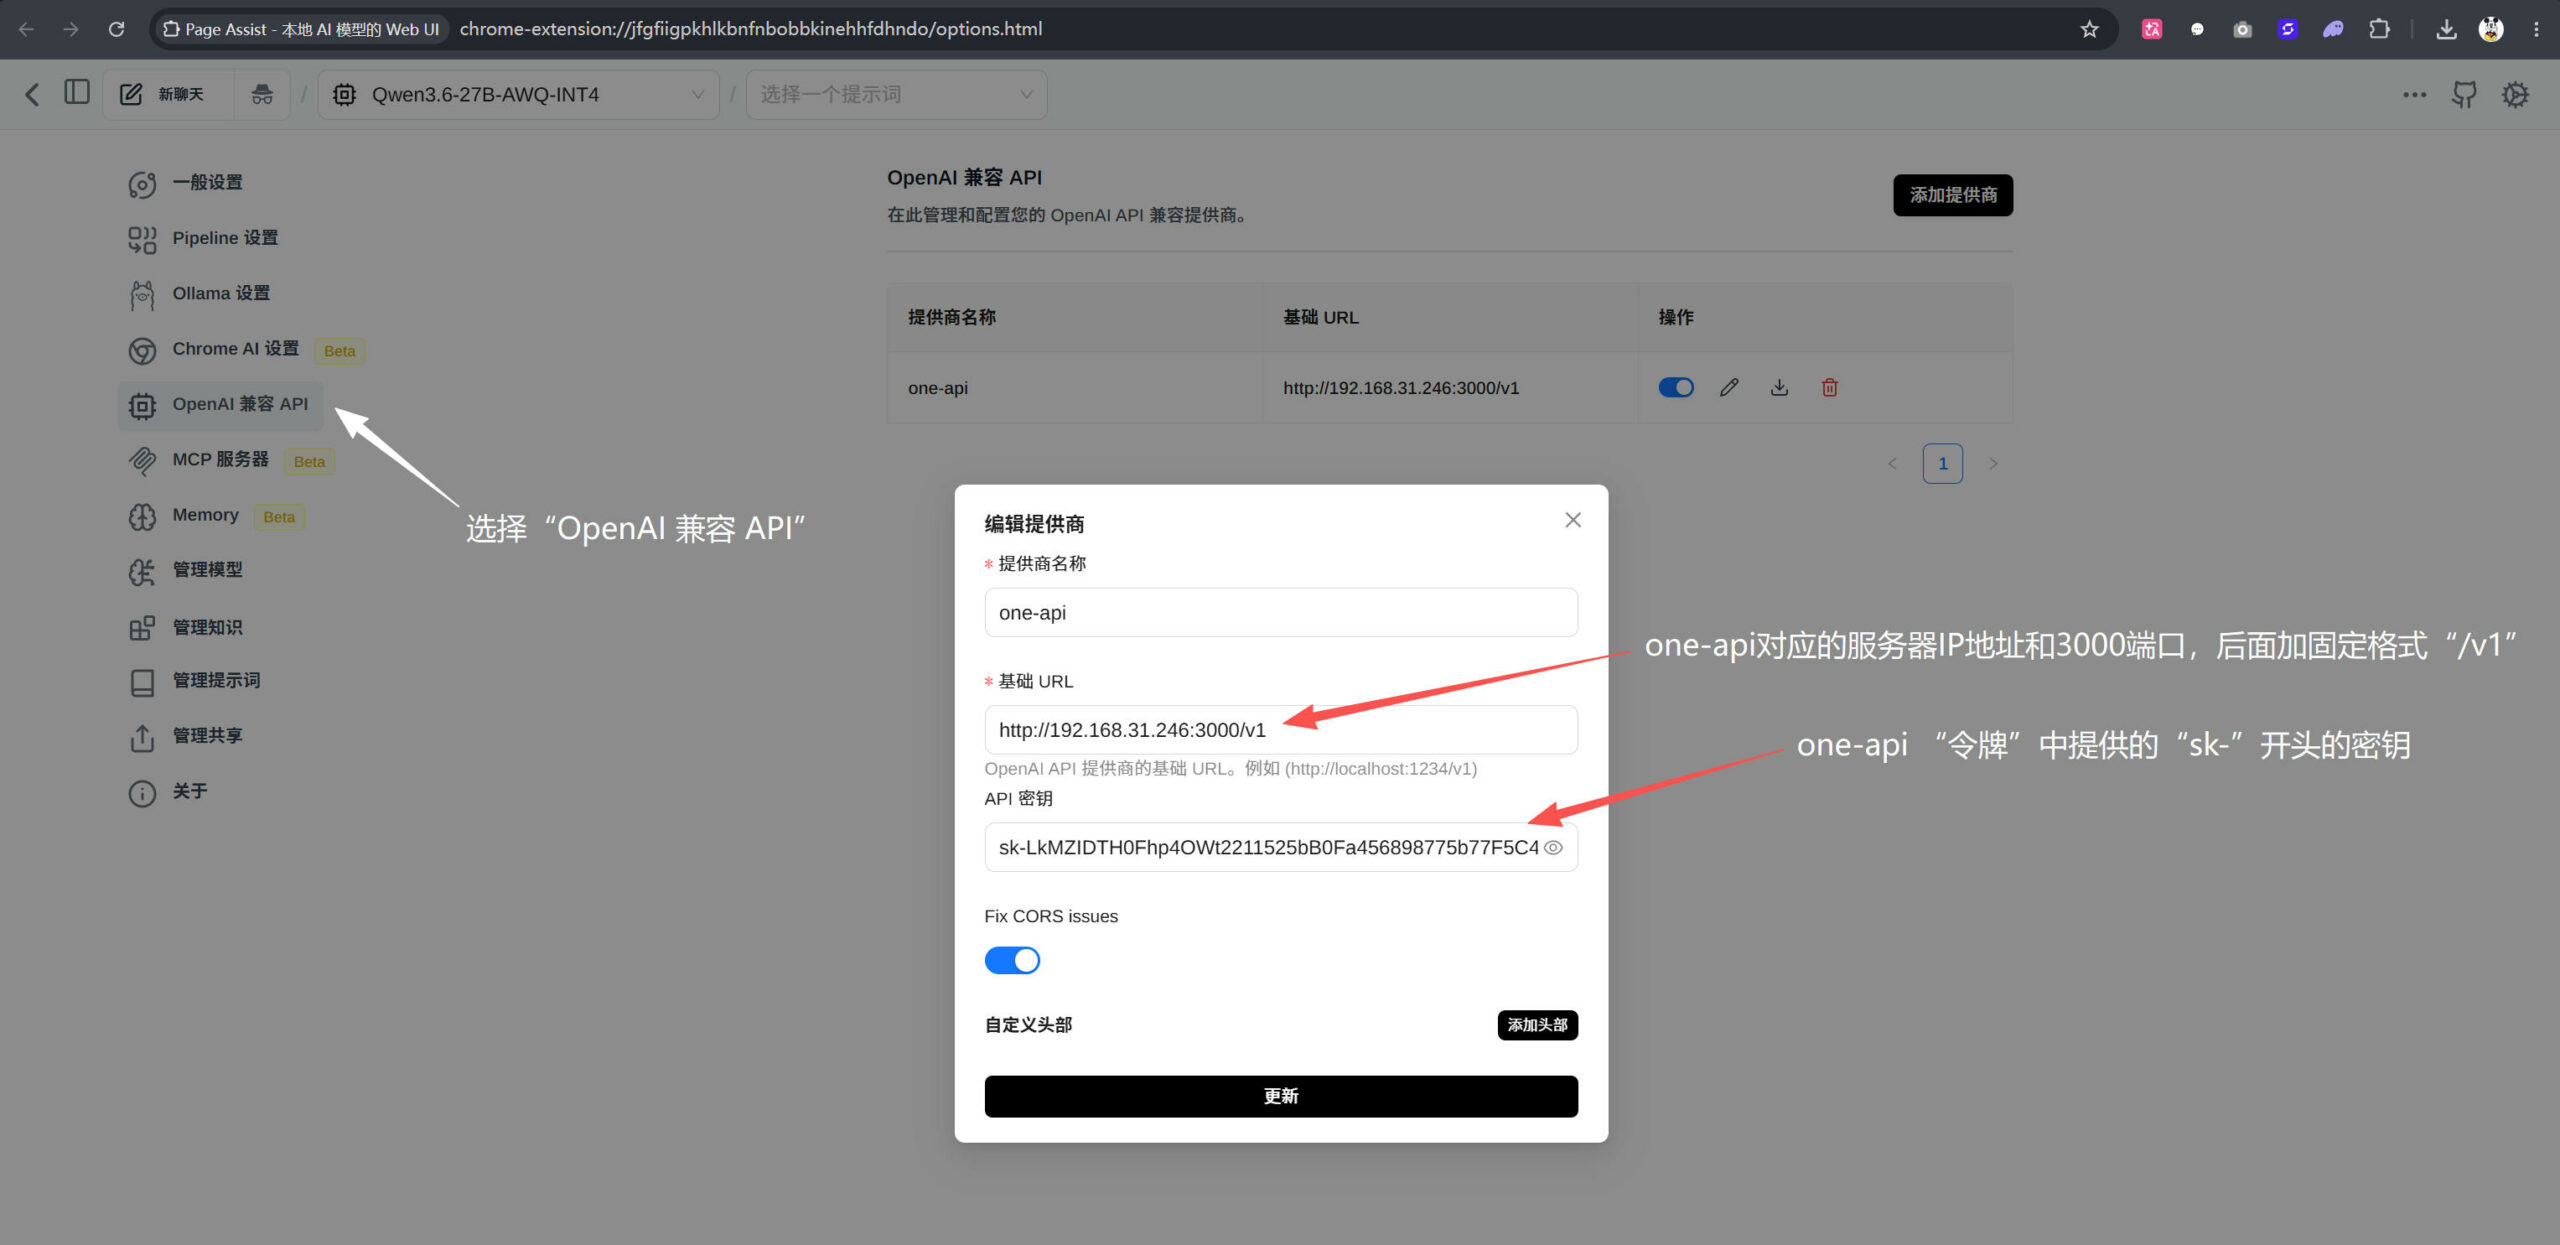This screenshot has height=1245, width=2560.
Task: Toggle the one-api provider enable switch
Action: click(1676, 387)
